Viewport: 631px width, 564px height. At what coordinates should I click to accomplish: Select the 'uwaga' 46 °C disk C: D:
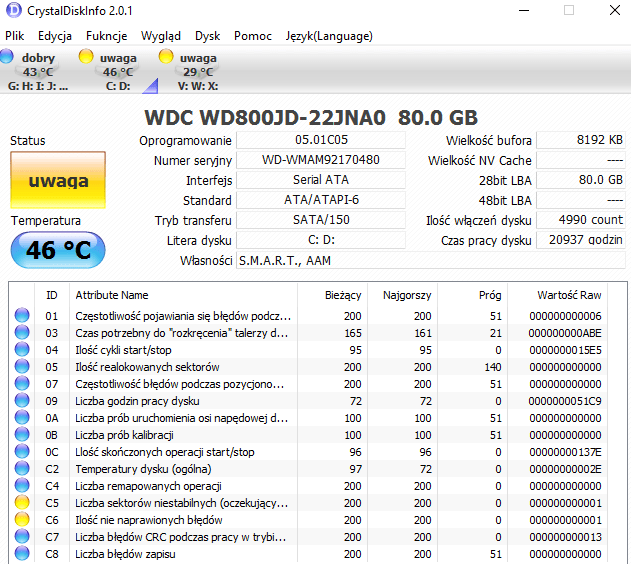tap(118, 72)
